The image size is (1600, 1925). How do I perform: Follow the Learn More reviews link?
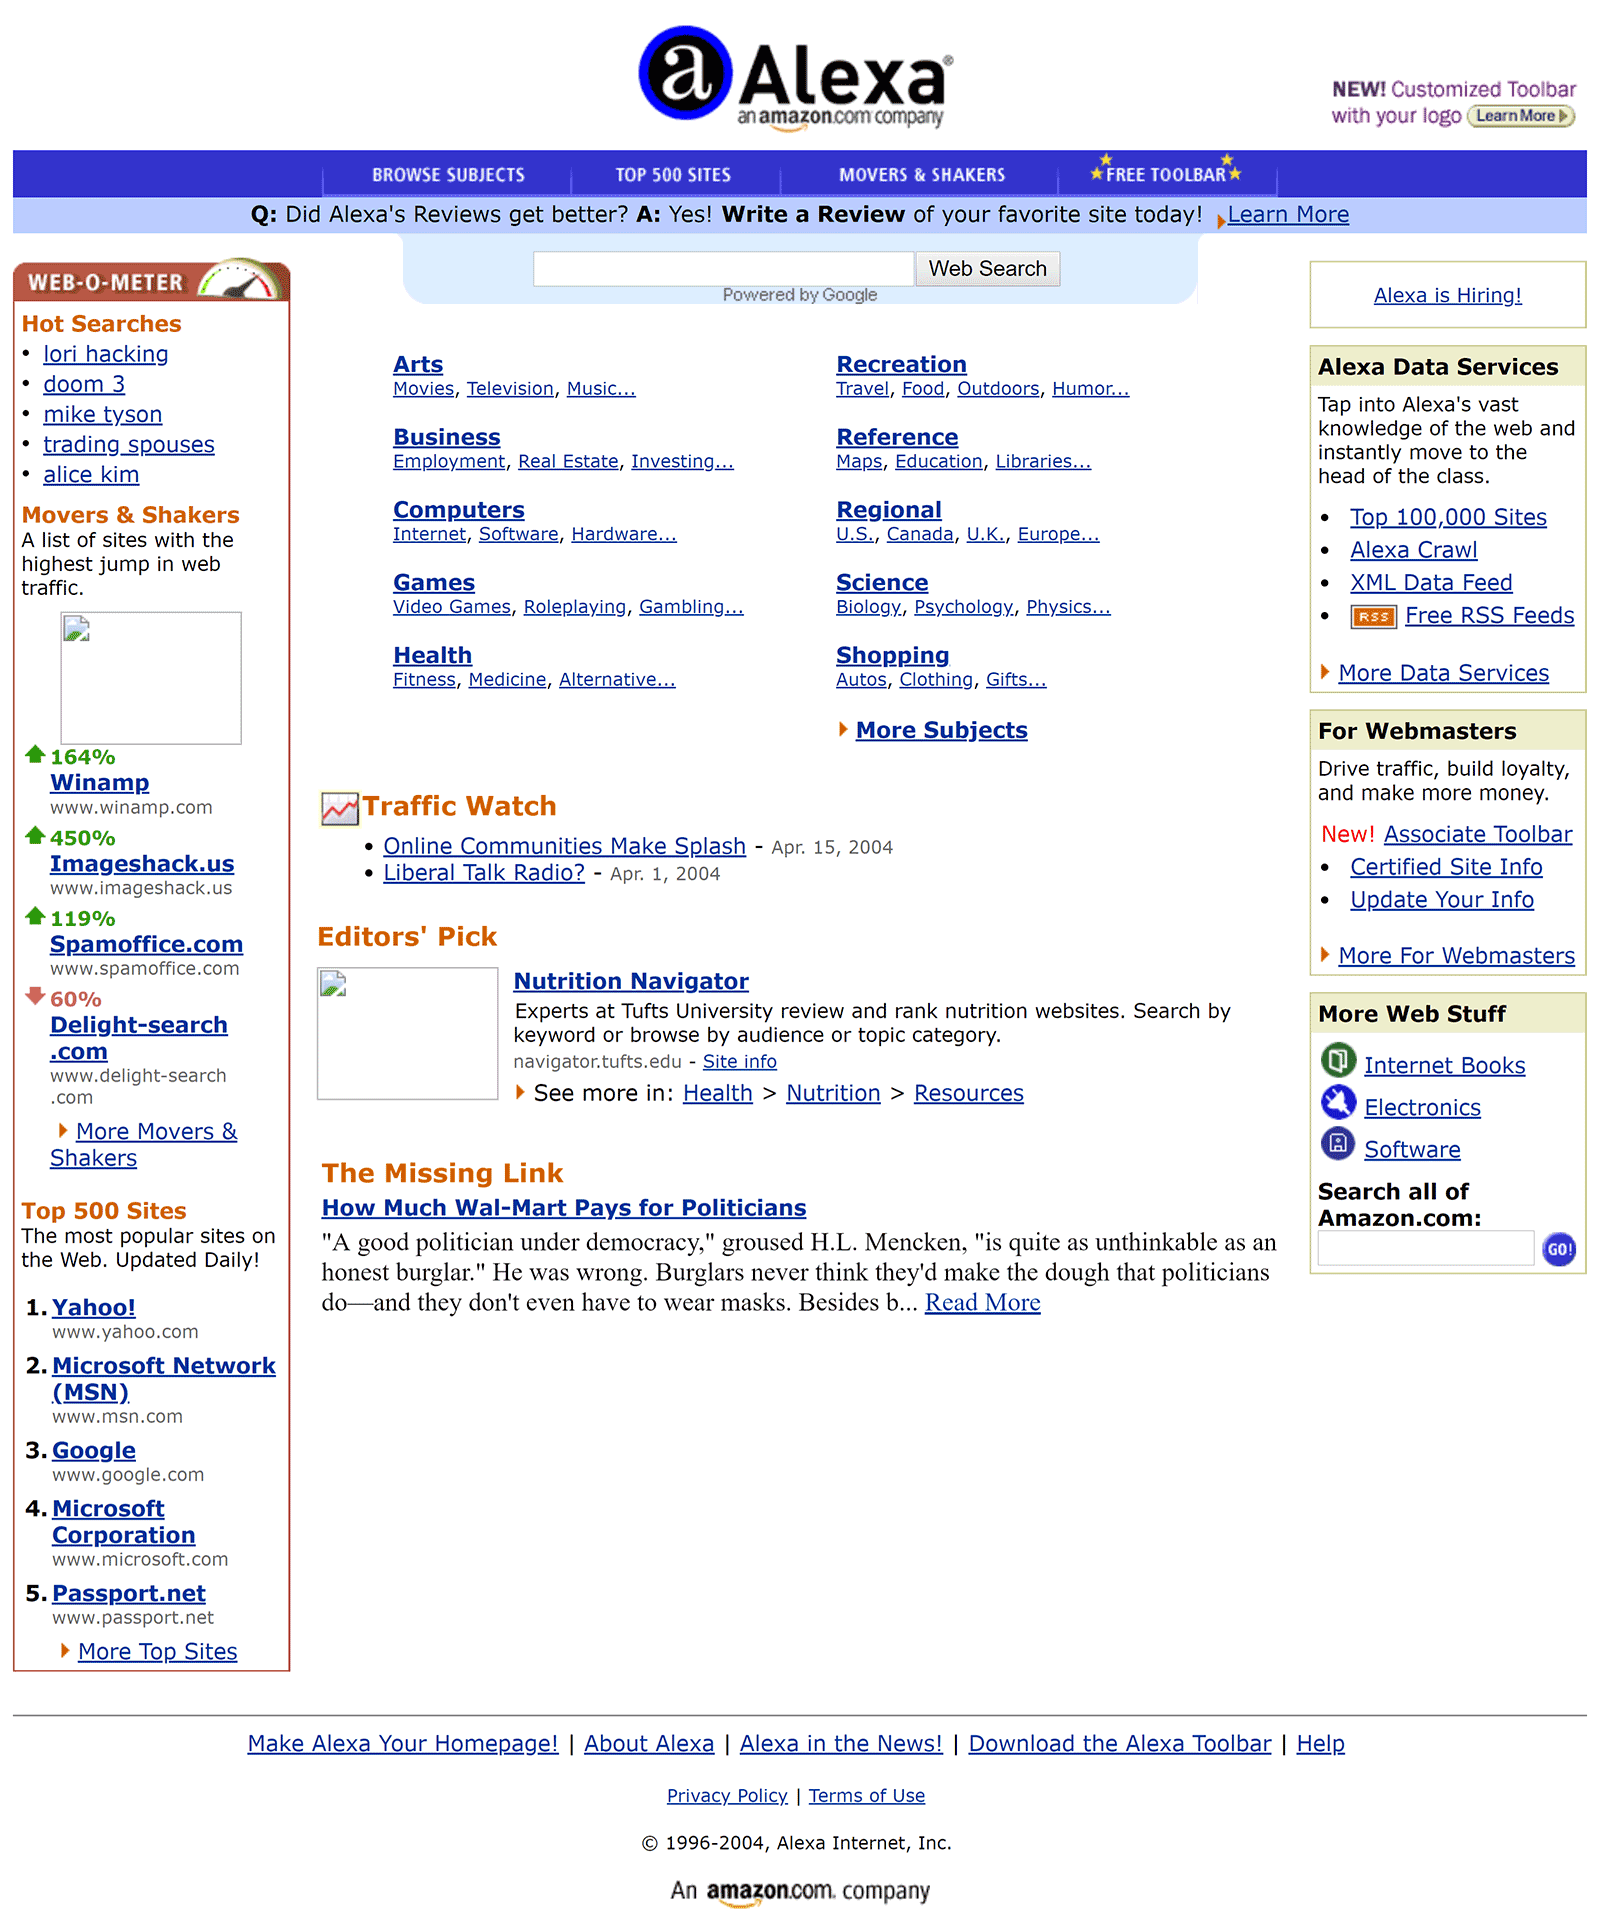coord(1288,215)
